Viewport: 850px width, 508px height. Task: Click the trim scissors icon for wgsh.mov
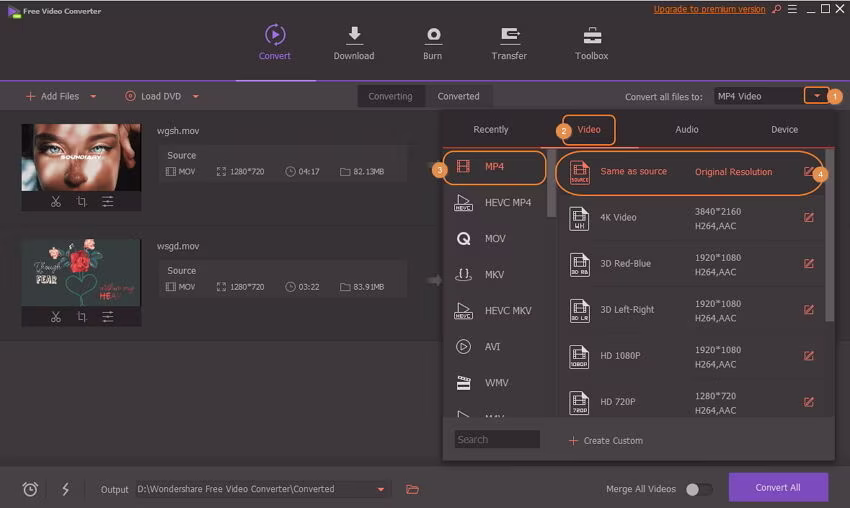(x=56, y=202)
